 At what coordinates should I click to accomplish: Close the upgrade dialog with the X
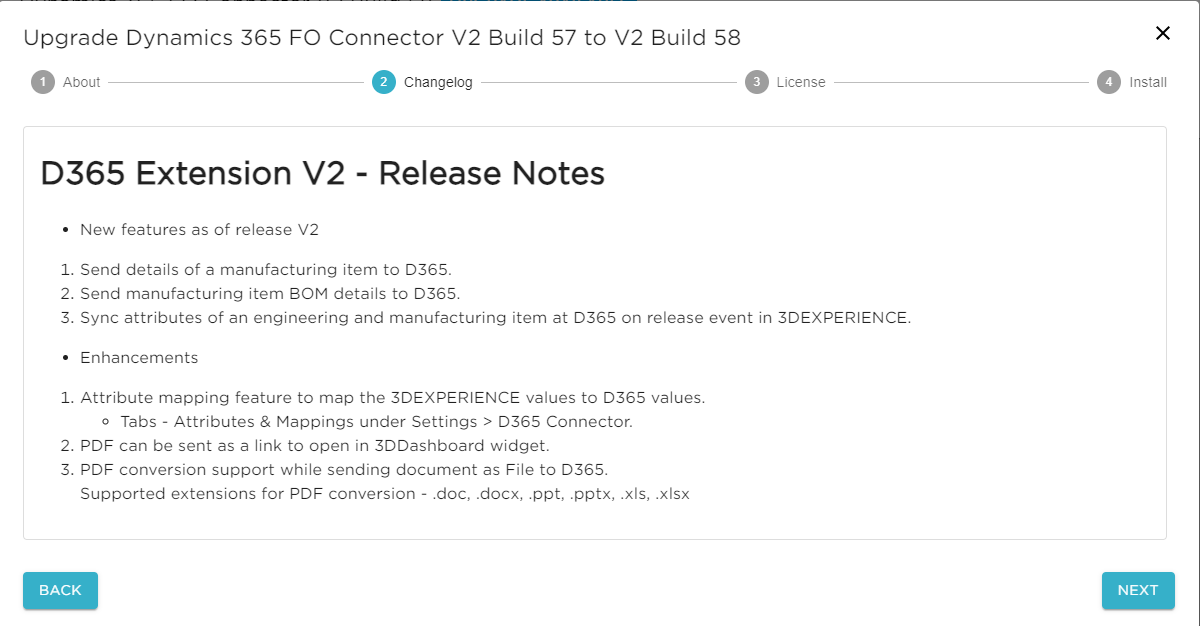pos(1162,33)
